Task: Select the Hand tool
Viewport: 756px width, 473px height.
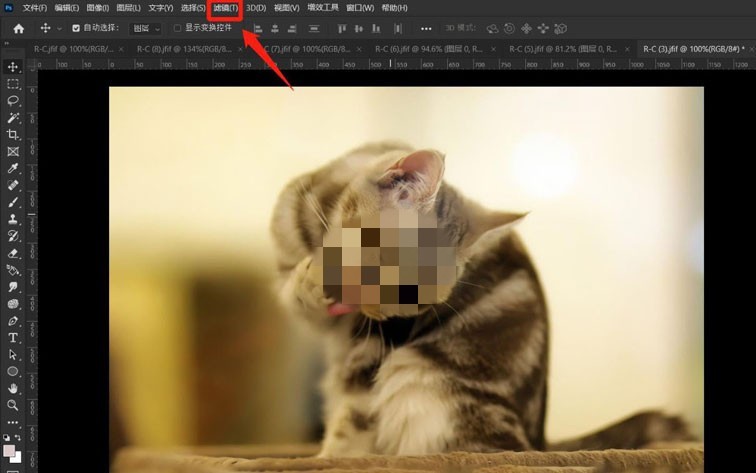Action: pyautogui.click(x=13, y=388)
